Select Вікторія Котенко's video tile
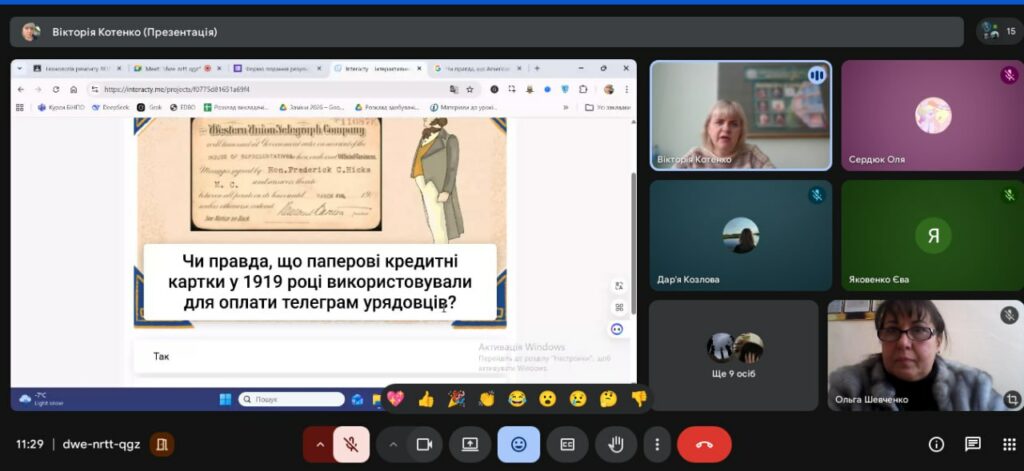1024x471 pixels. tap(740, 115)
